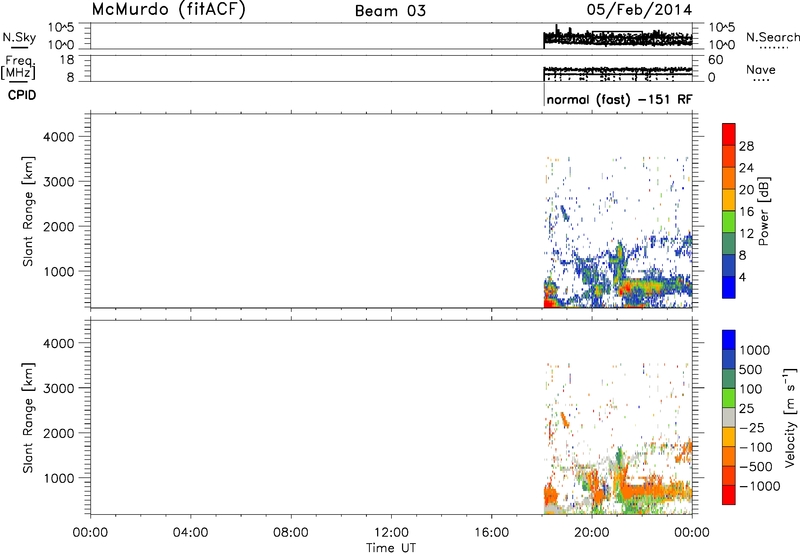Screen dimensions: 800x554
Task: Click '3000' on the velocity panel range axis
Action: coord(59,388)
